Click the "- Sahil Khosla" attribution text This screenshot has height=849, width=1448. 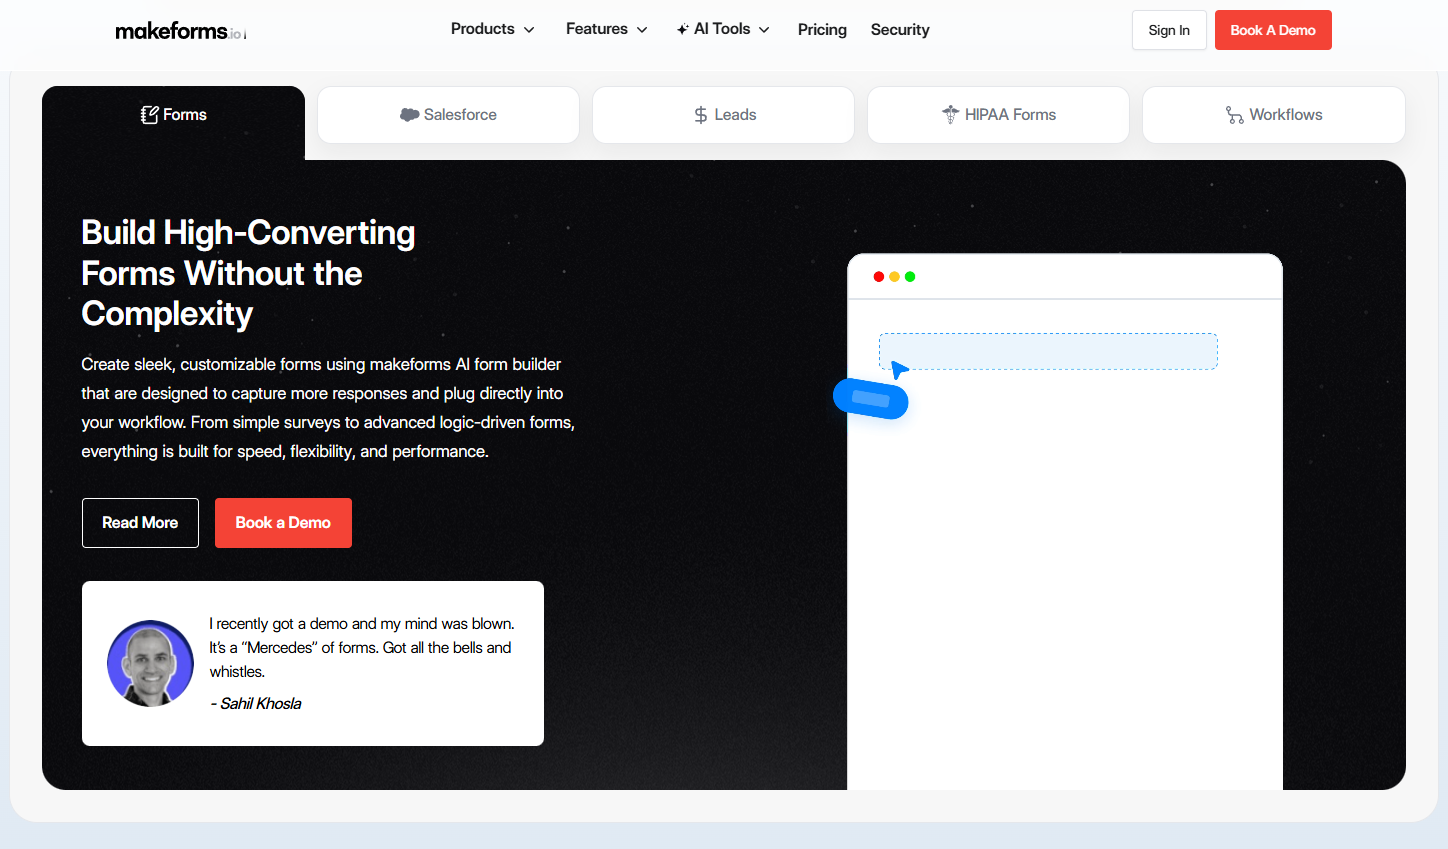click(255, 704)
